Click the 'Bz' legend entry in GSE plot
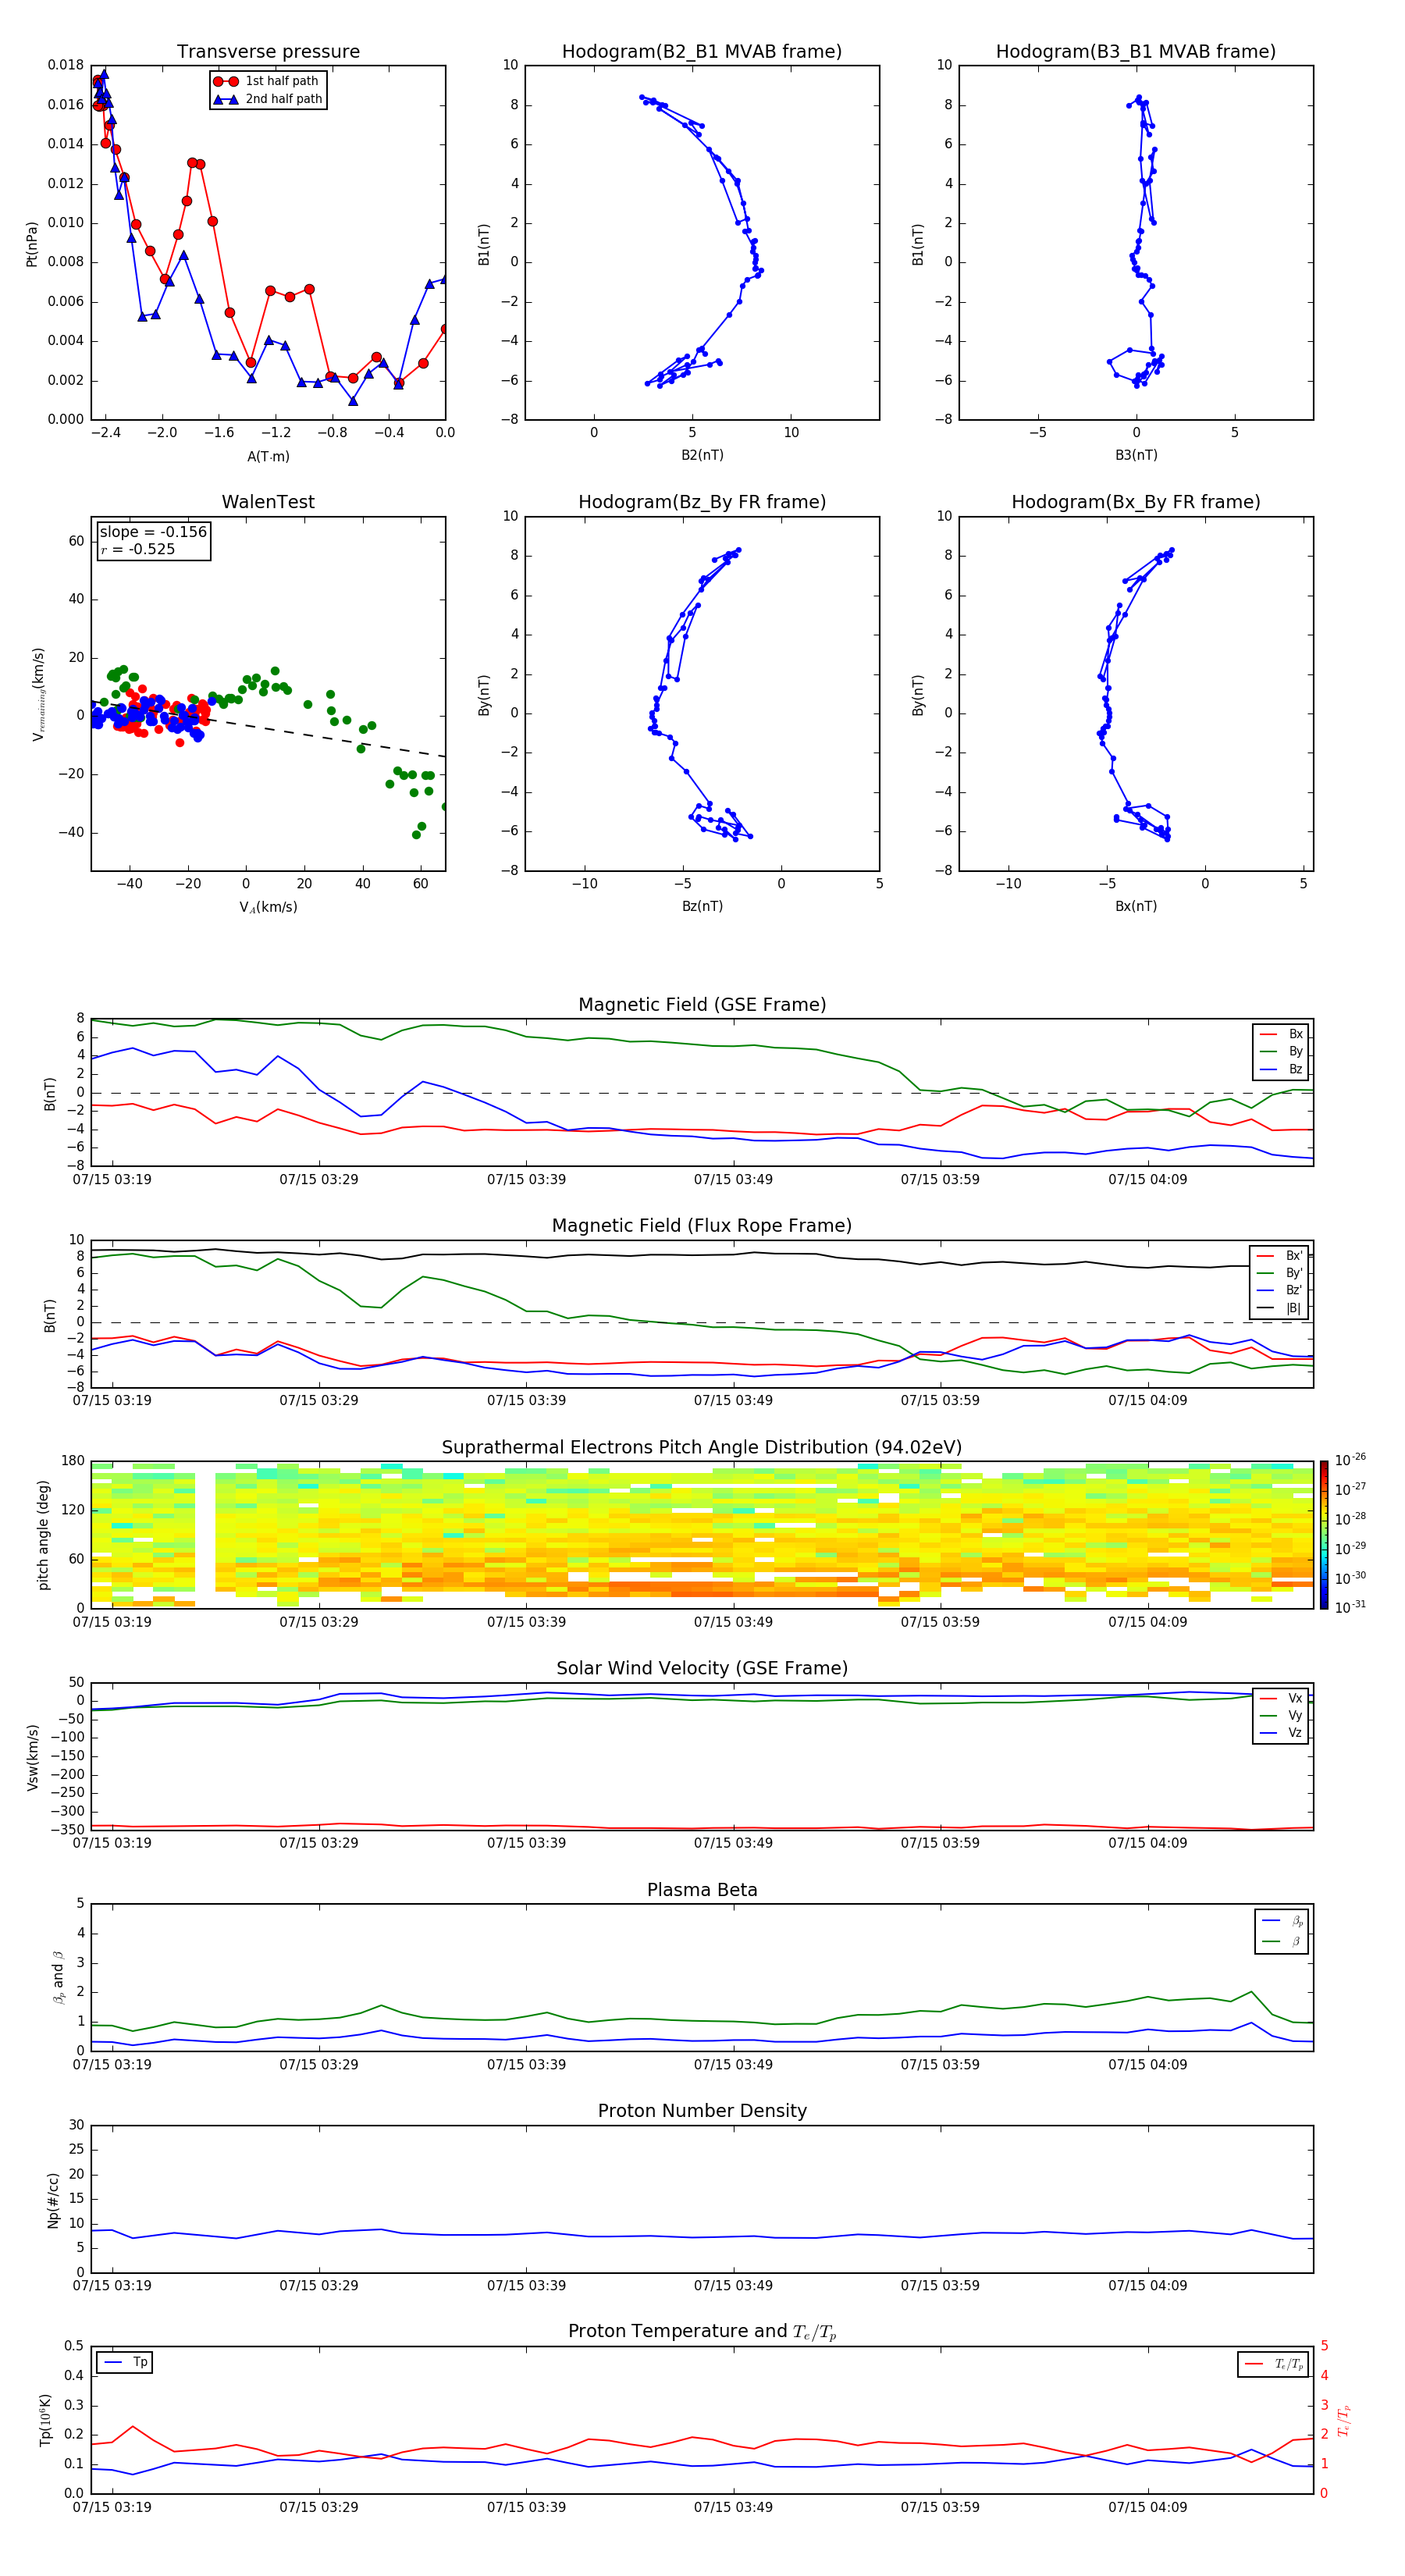The width and height of the screenshot is (1405, 2576). click(x=1282, y=1069)
